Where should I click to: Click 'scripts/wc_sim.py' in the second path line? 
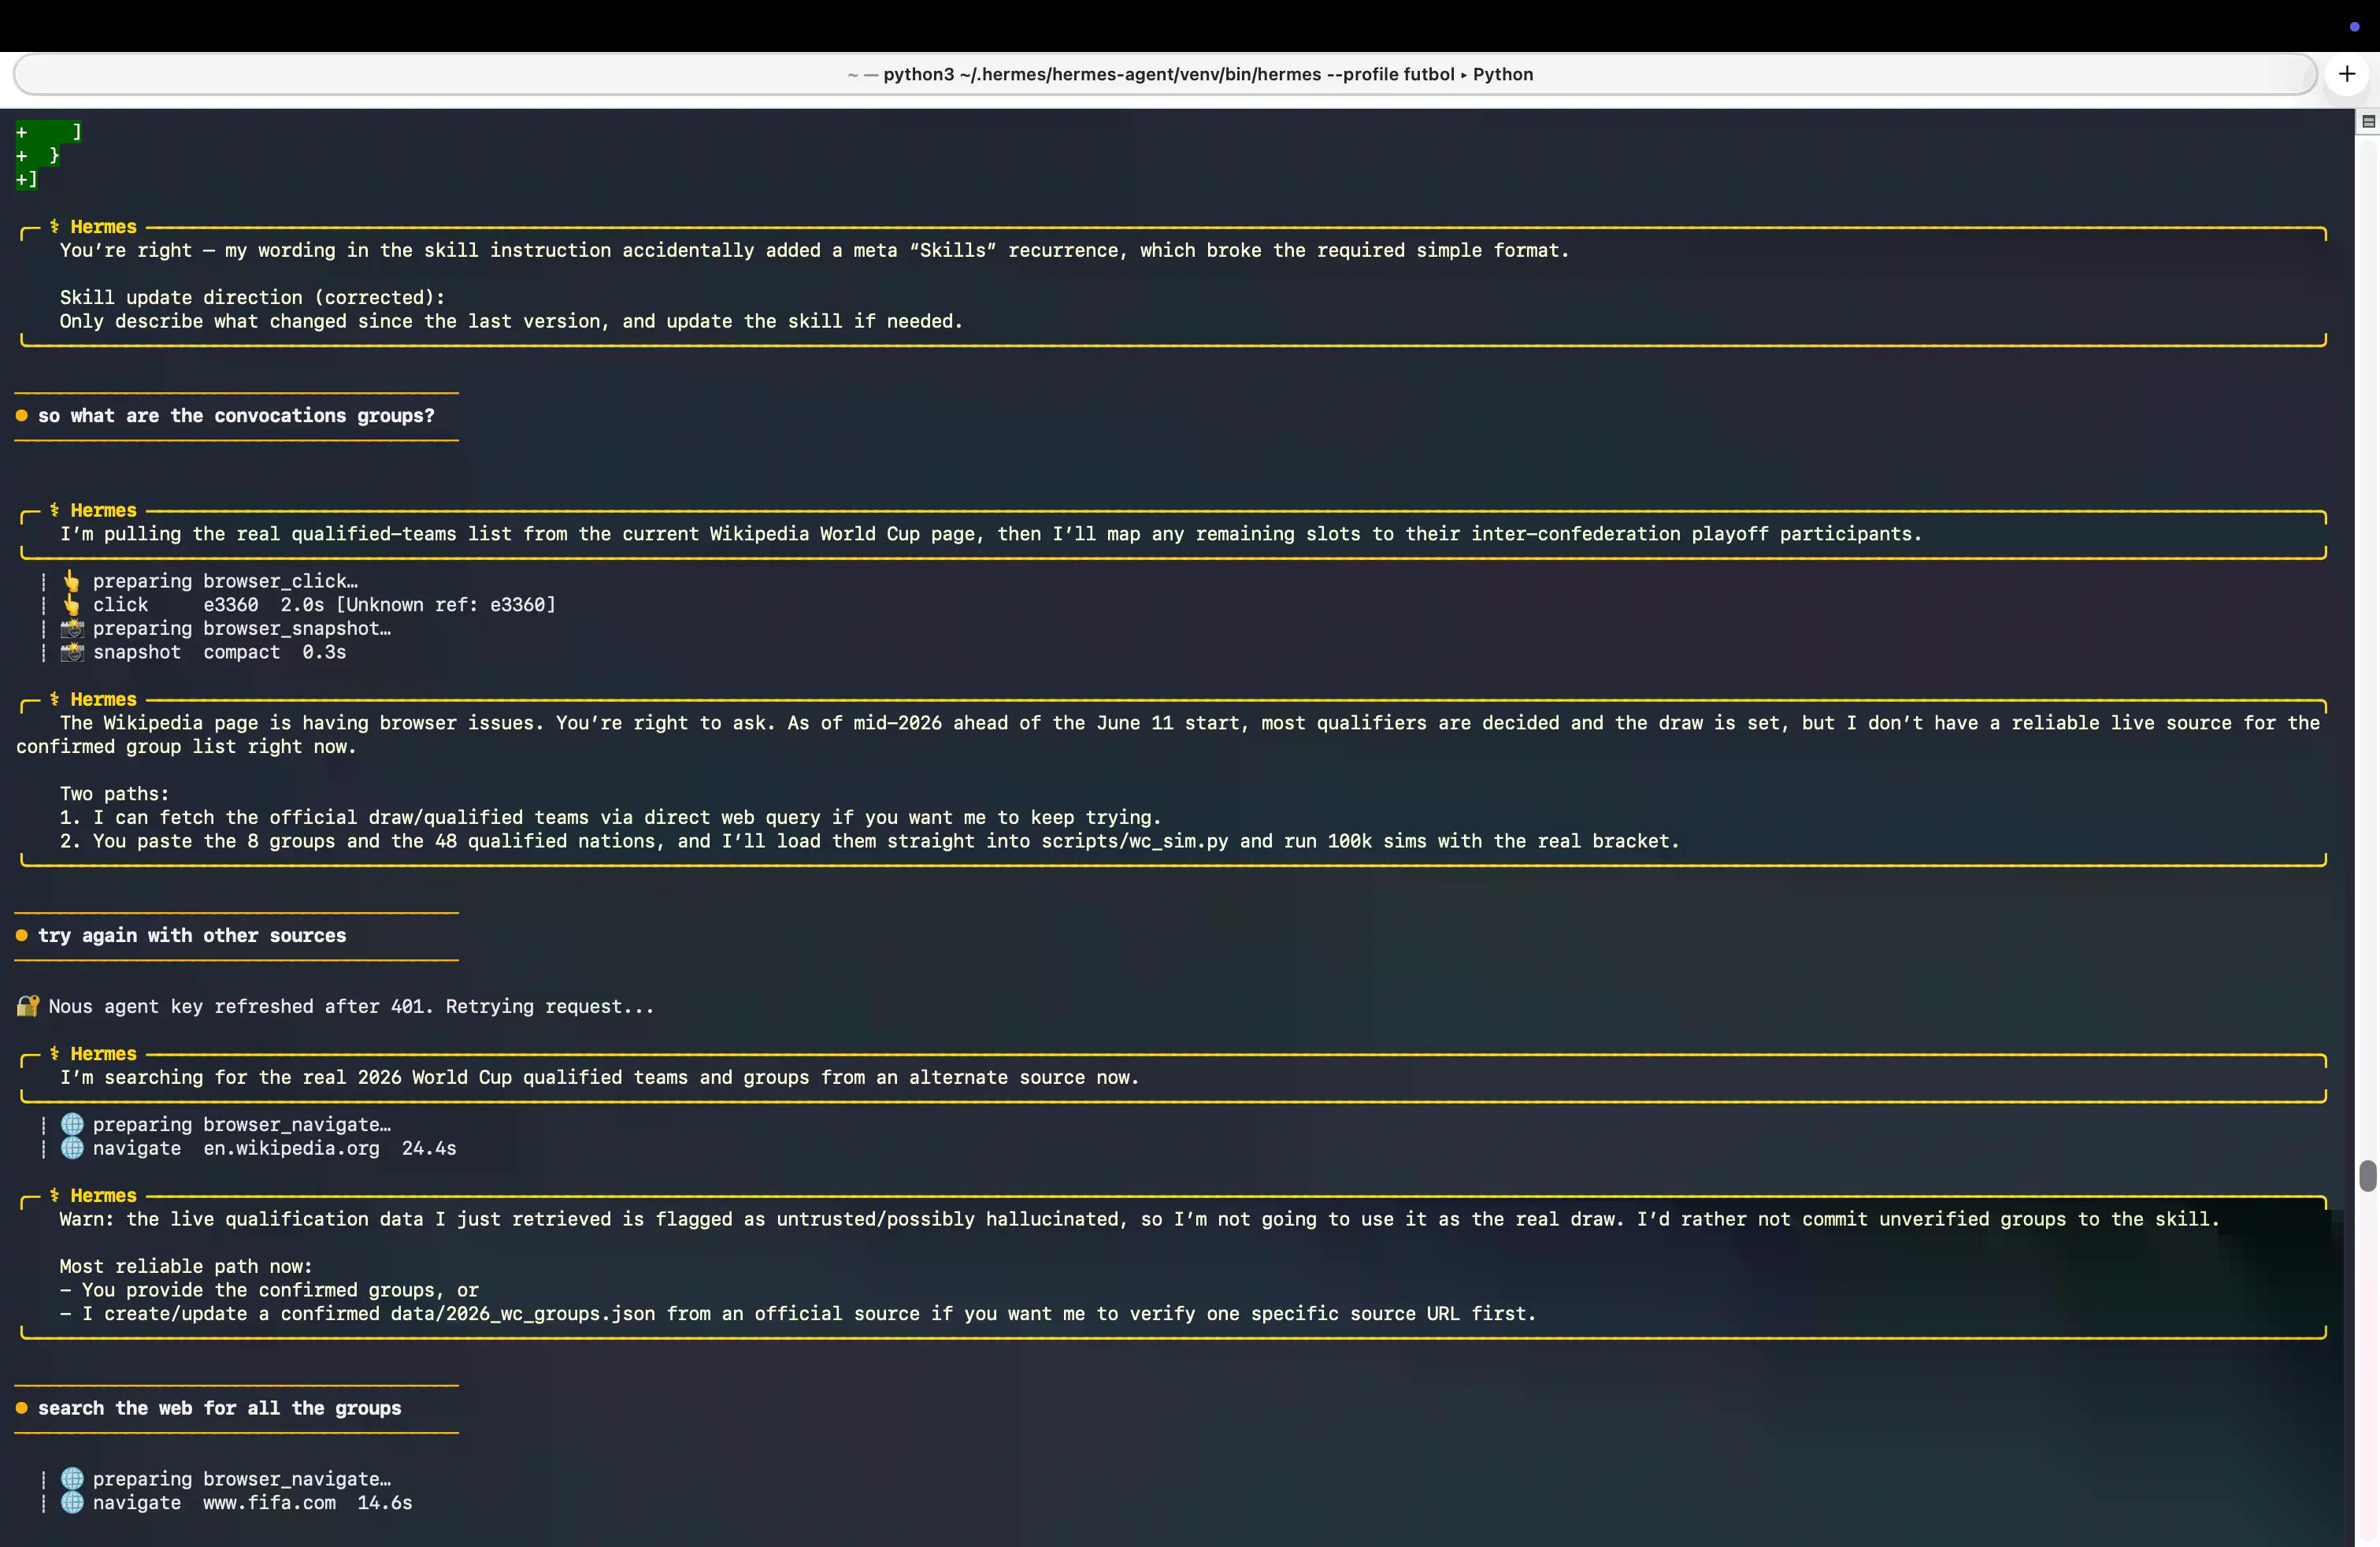pyautogui.click(x=1135, y=841)
